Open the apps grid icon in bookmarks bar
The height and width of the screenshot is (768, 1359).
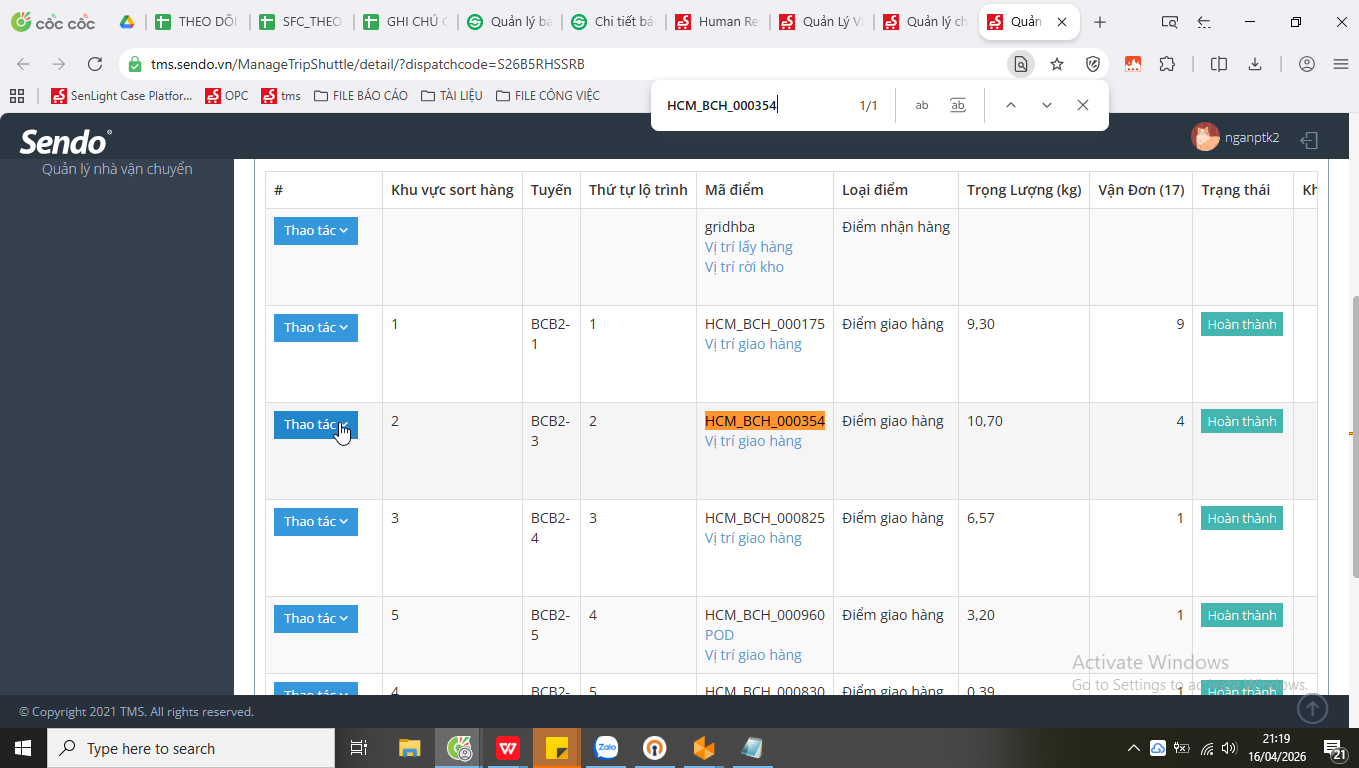click(x=16, y=96)
